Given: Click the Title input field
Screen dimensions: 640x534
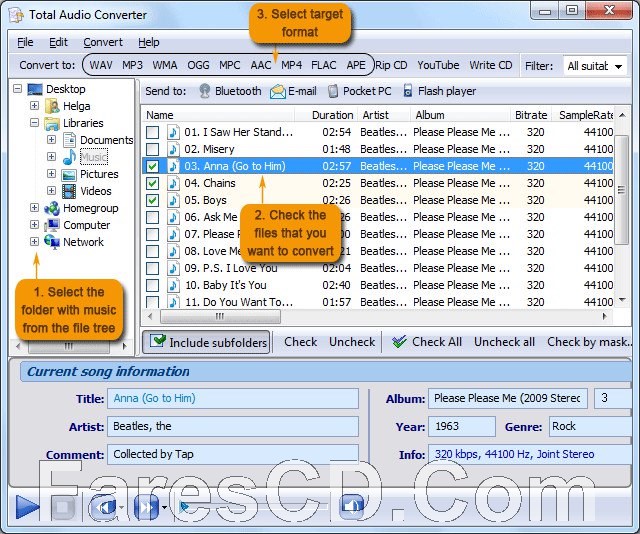Looking at the screenshot, I should point(233,398).
